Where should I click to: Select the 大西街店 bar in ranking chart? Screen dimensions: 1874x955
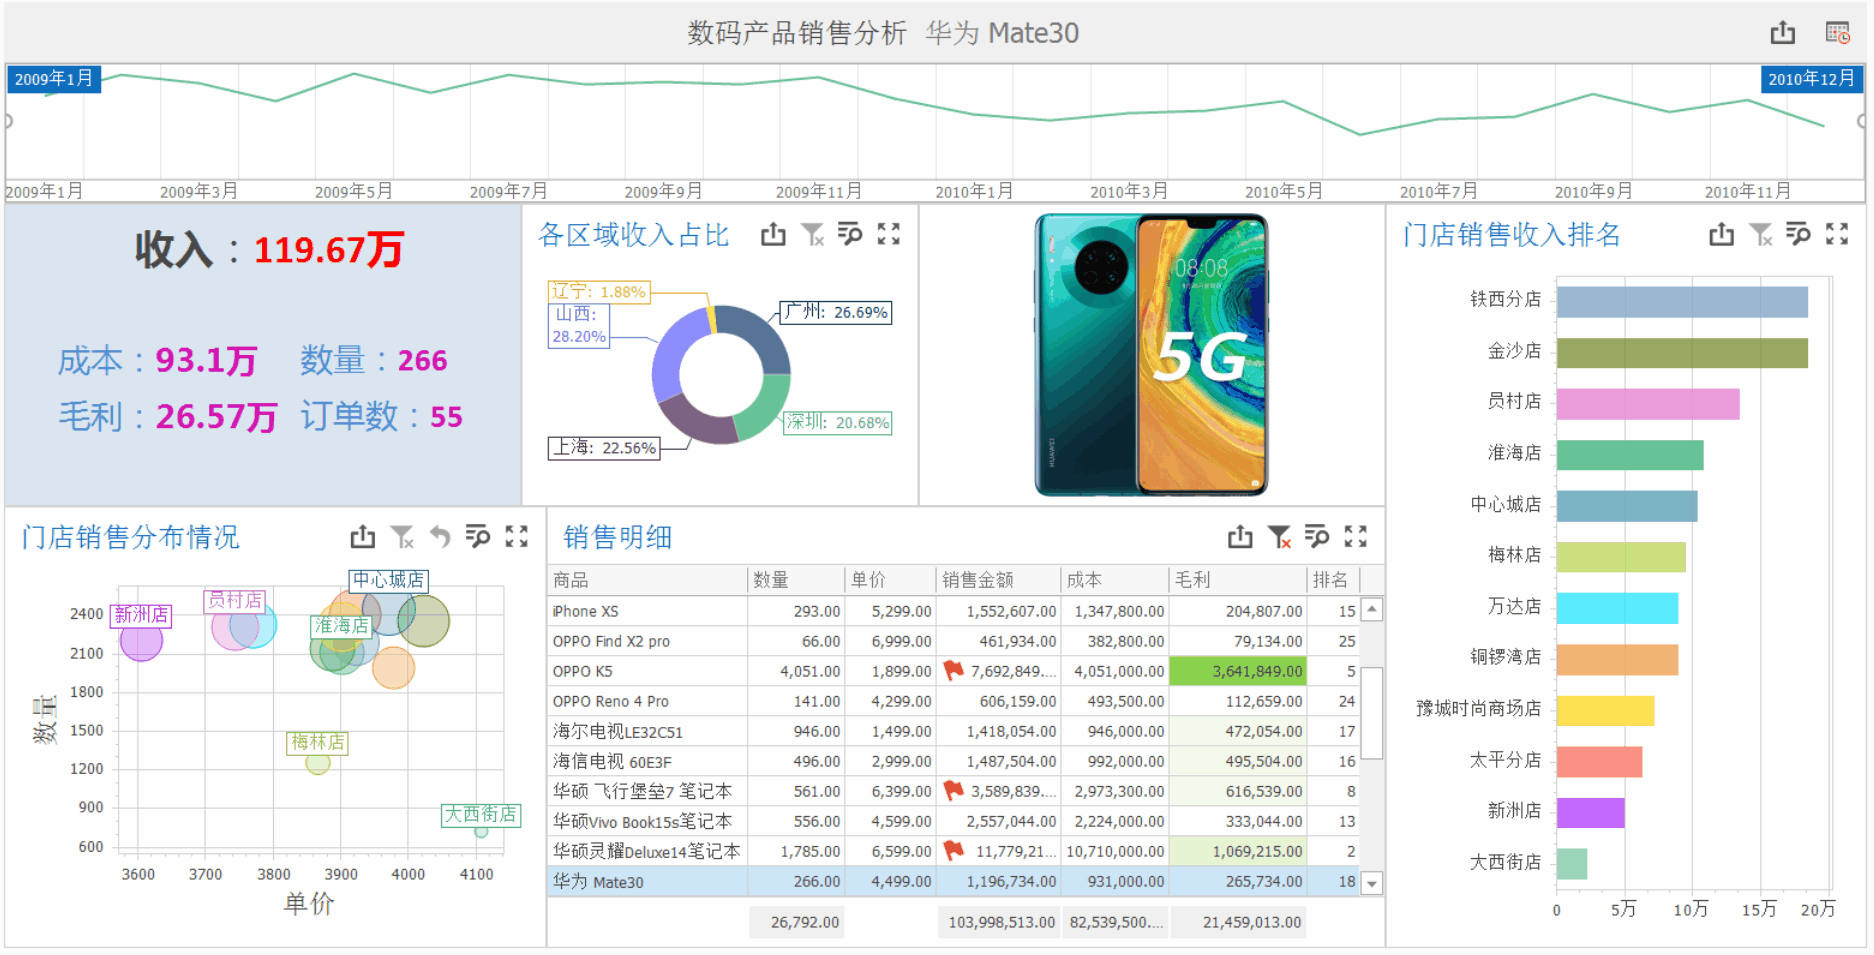pyautogui.click(x=1572, y=864)
